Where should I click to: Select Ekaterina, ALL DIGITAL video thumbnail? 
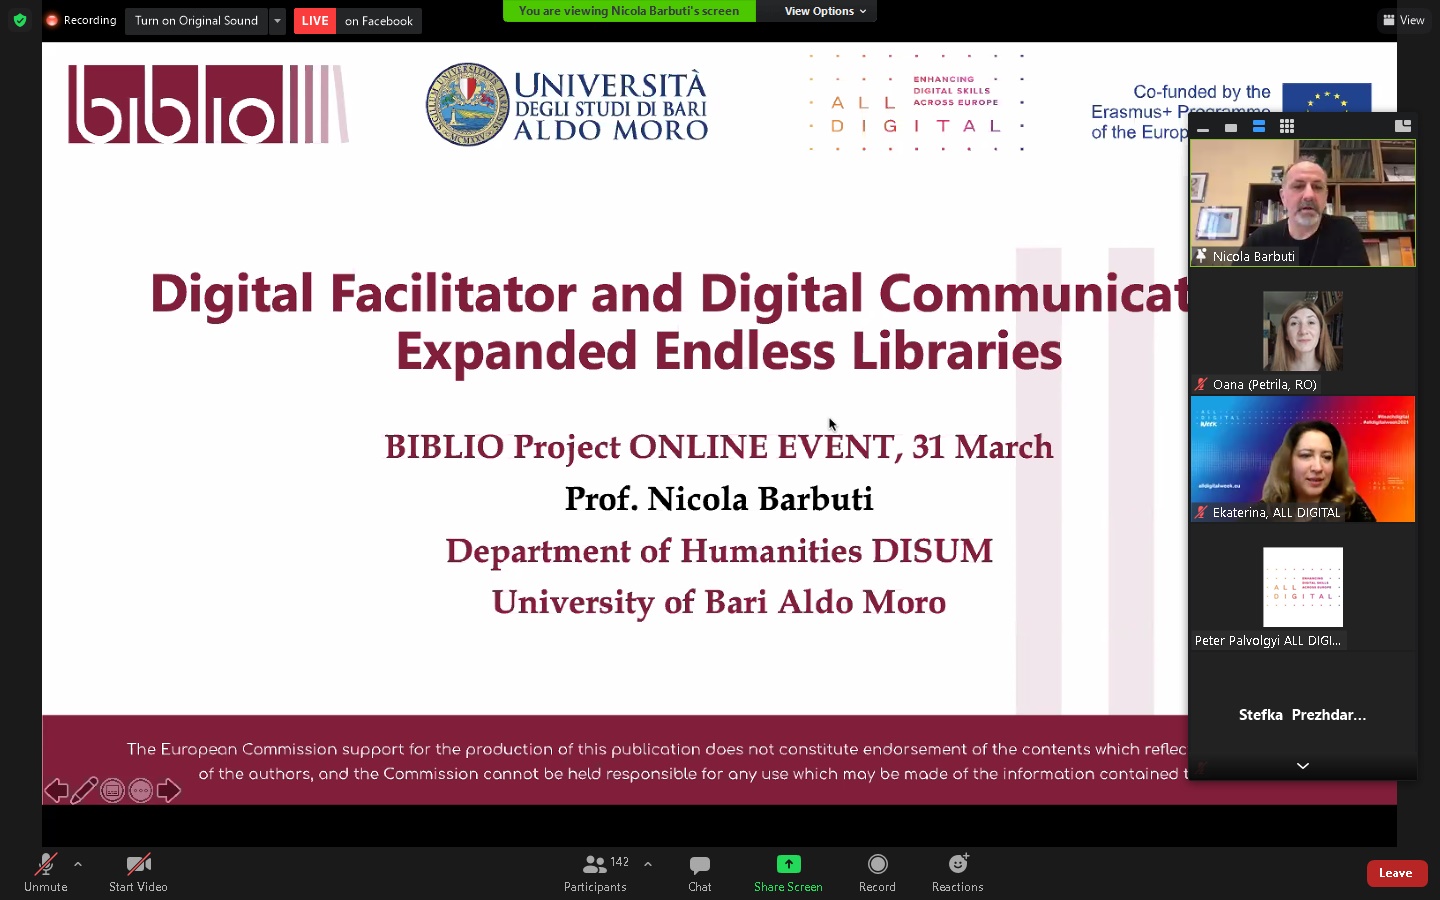(1302, 458)
